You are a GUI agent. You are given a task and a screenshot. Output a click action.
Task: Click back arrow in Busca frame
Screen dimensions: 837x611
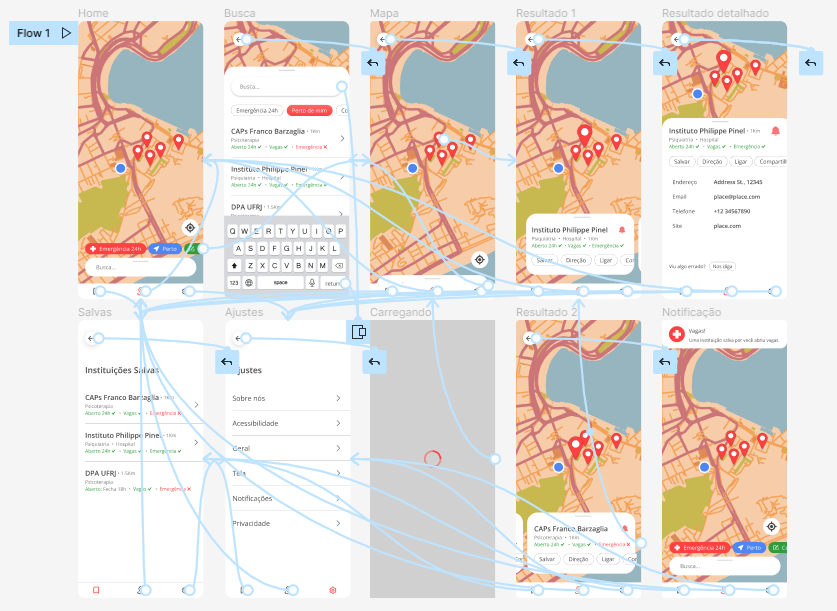coord(238,39)
